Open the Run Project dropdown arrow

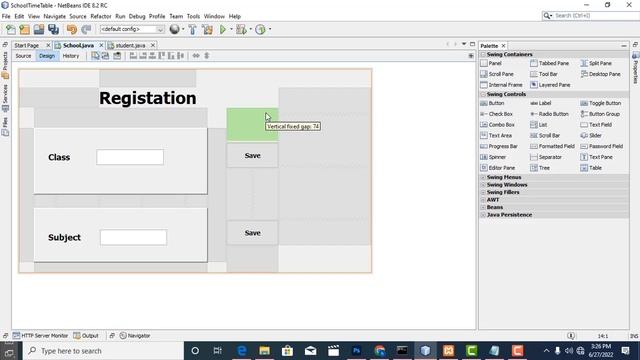coord(231,29)
